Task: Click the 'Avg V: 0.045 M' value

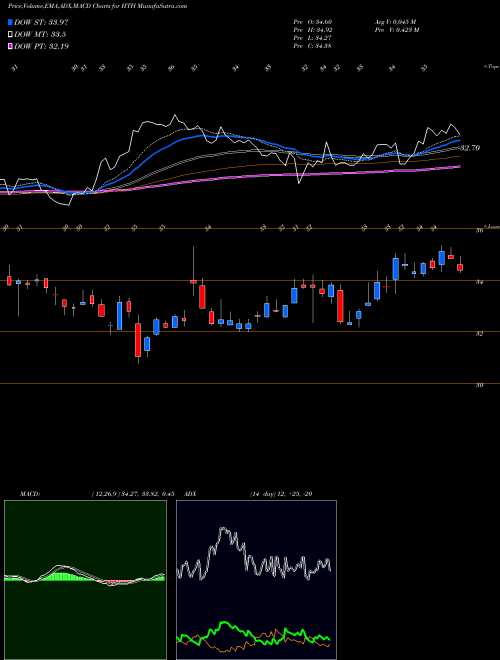Action: pyautogui.click(x=394, y=22)
